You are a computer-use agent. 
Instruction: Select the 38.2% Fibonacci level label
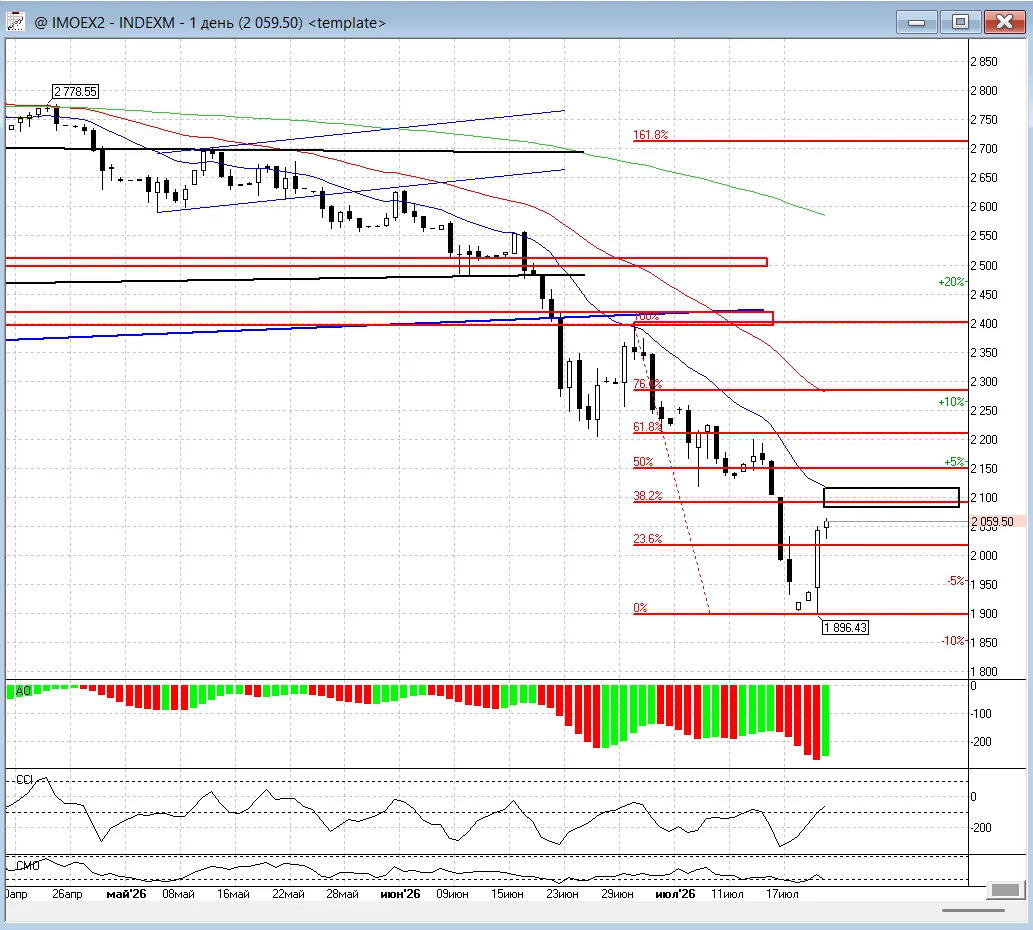(648, 495)
